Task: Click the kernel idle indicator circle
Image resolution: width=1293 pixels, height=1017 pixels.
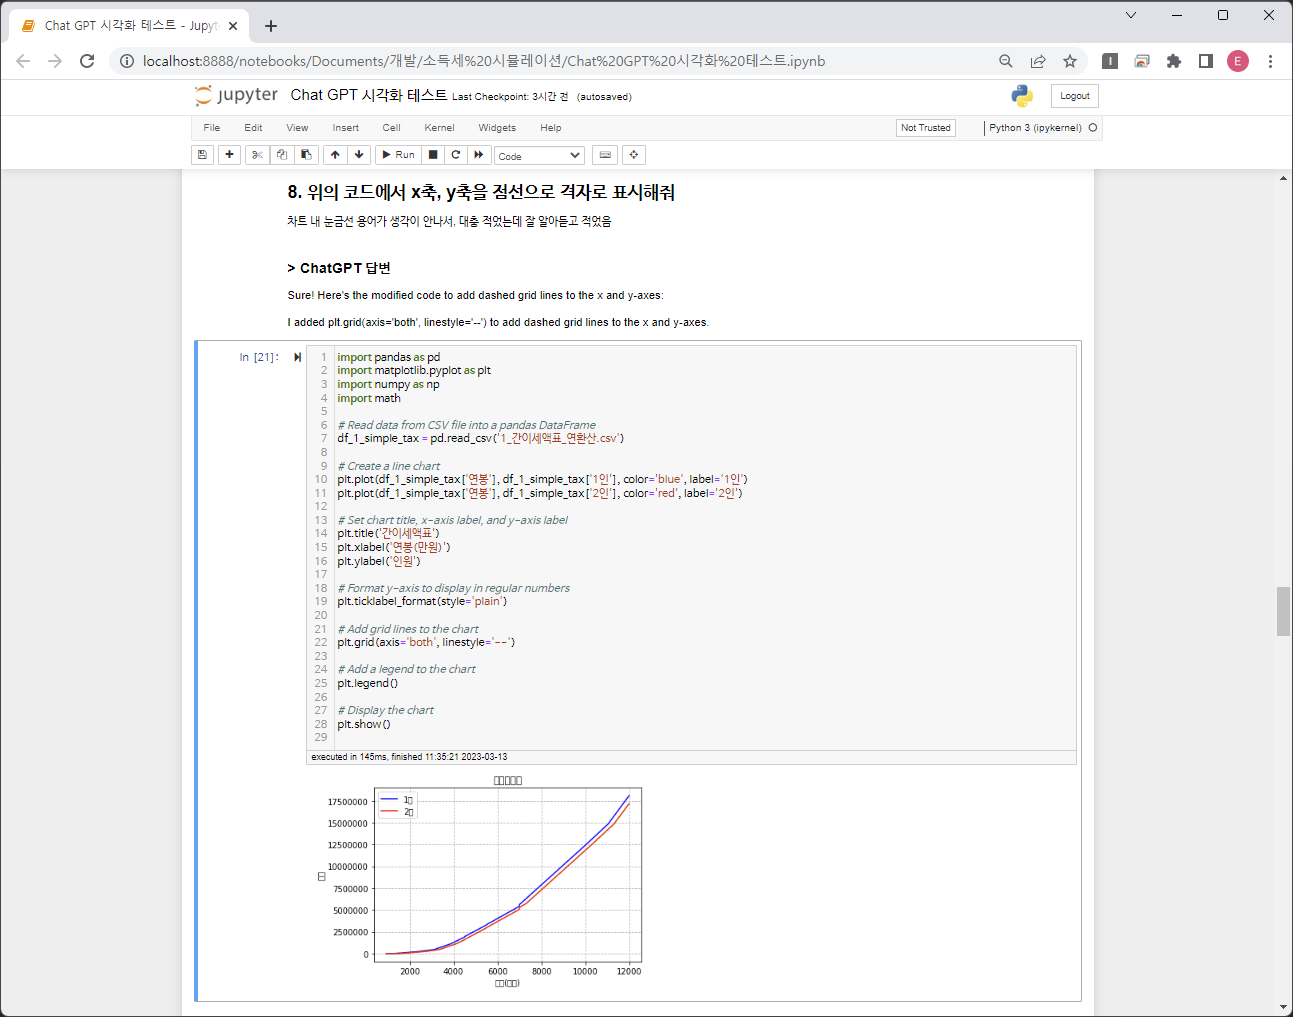Action: click(1093, 128)
